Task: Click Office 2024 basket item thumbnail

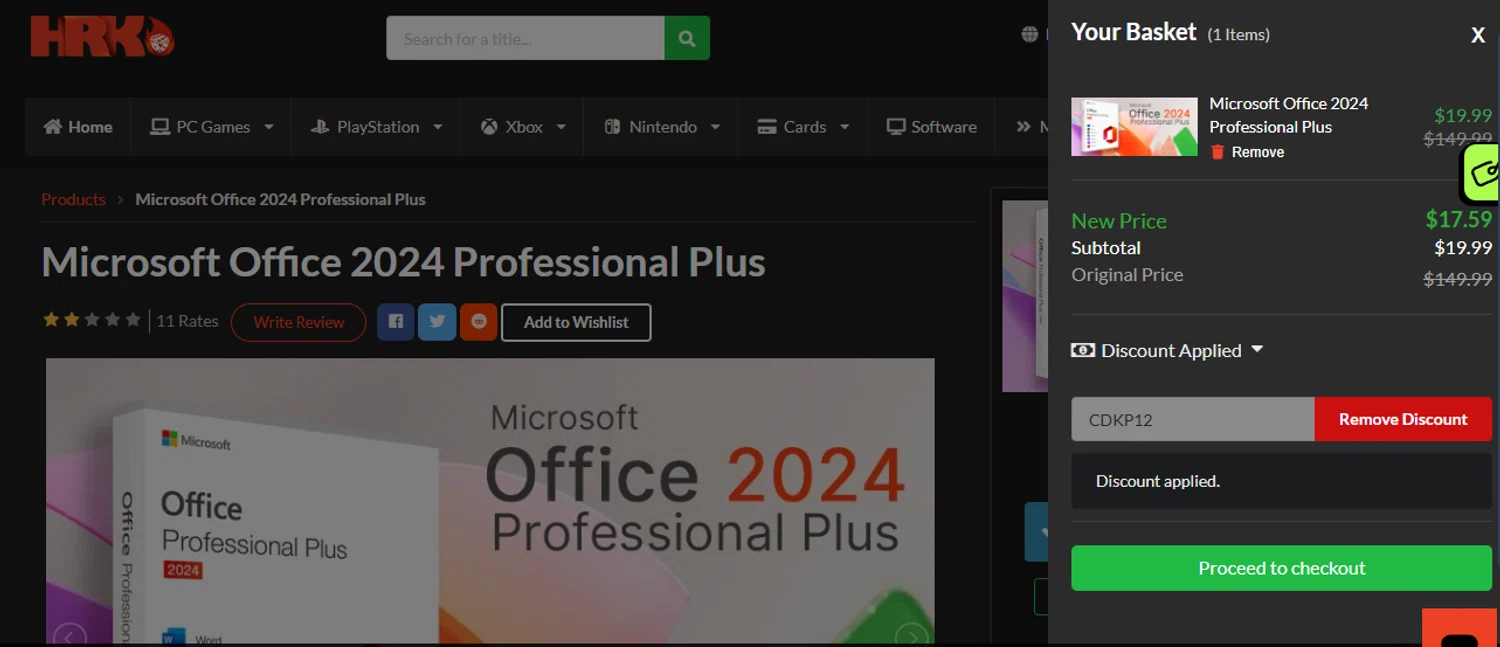Action: click(1134, 126)
